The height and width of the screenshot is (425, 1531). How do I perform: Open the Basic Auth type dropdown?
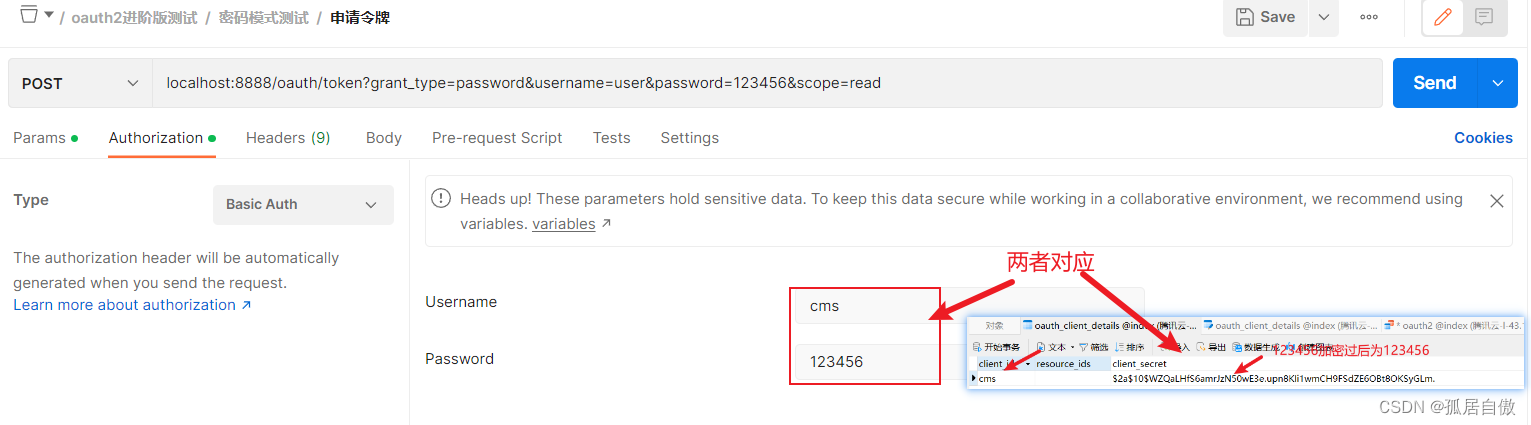[303, 204]
